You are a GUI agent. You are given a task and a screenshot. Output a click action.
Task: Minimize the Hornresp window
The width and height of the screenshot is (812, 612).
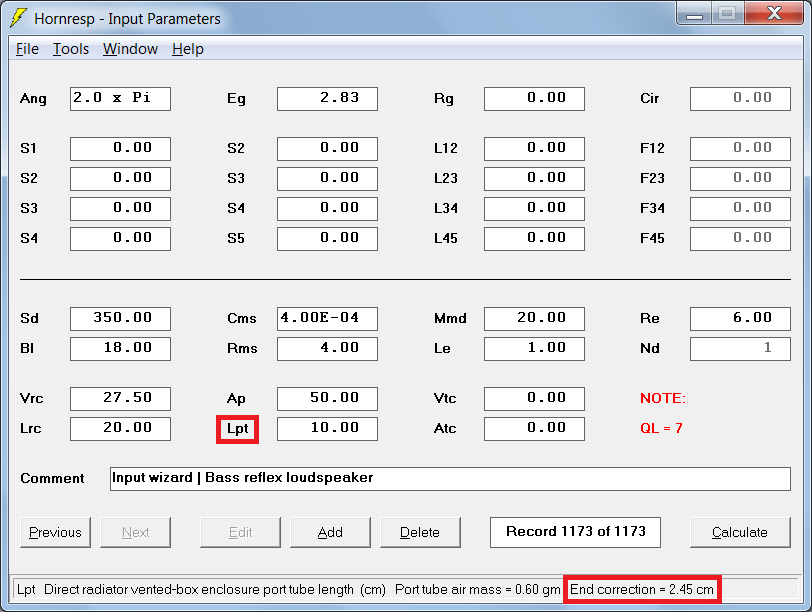tap(694, 14)
